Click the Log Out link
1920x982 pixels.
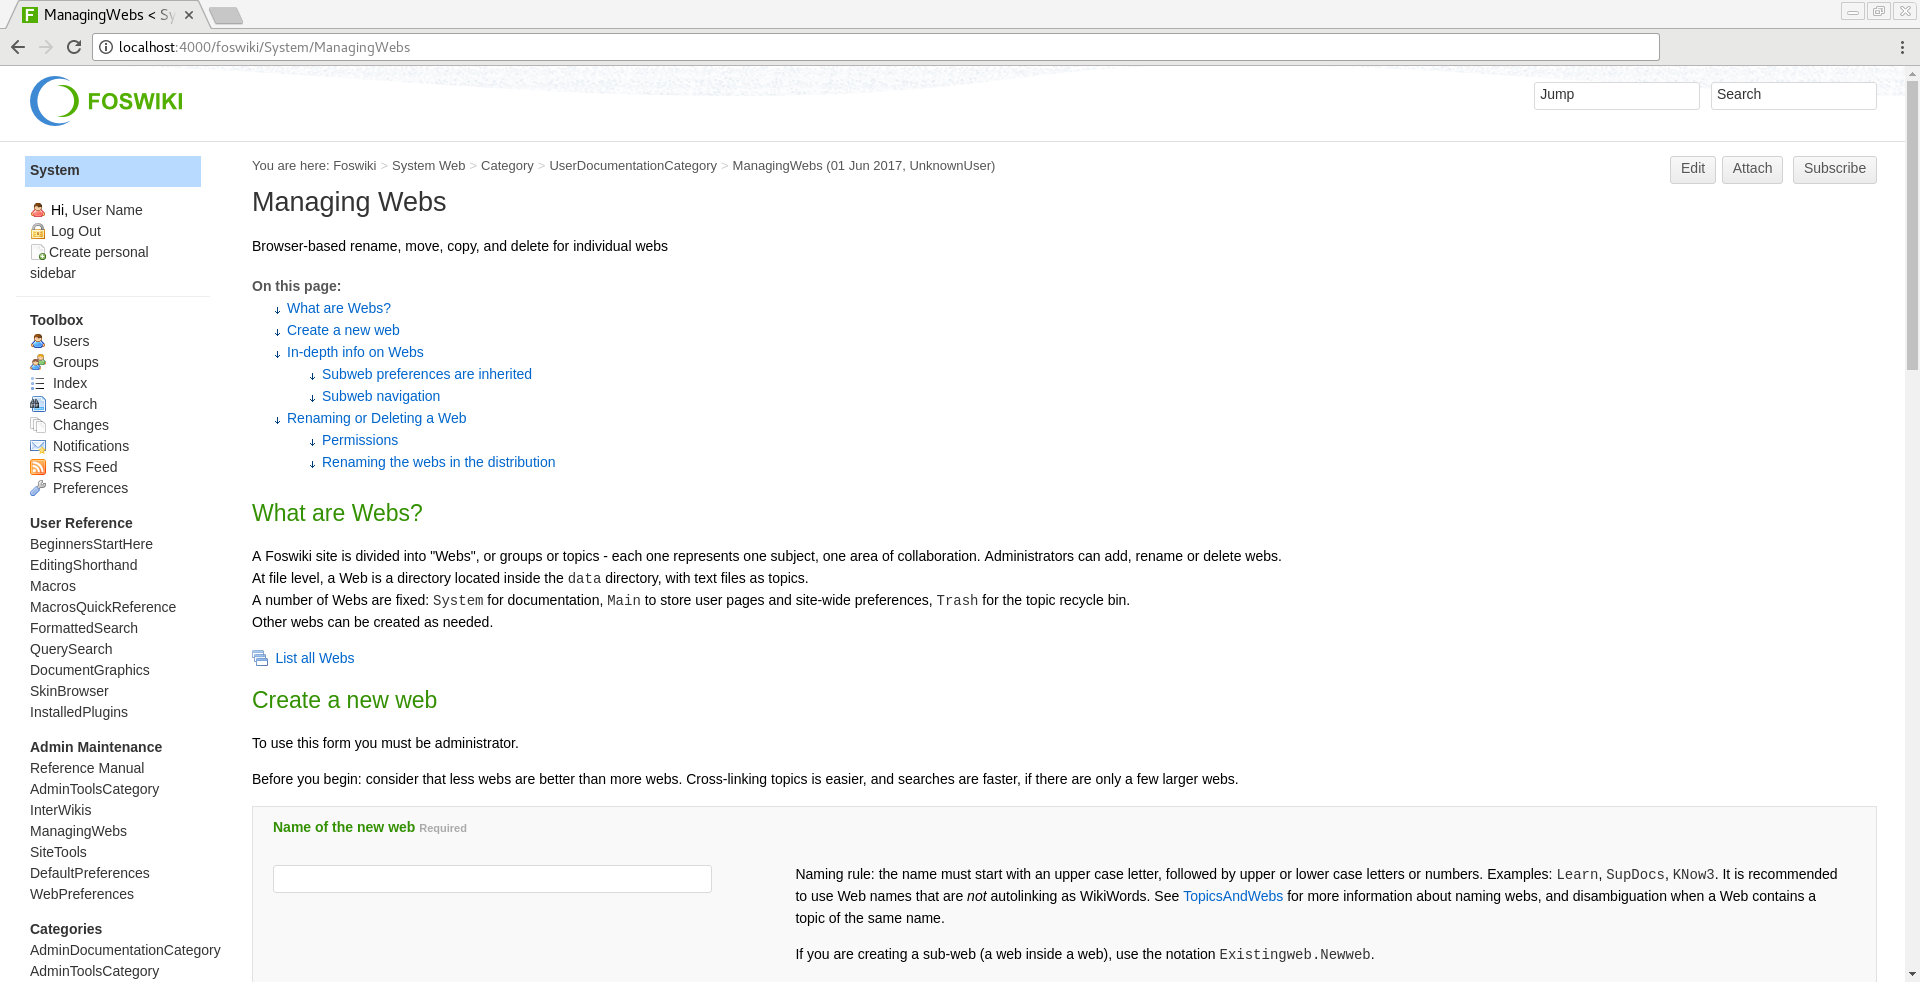pyautogui.click(x=76, y=231)
